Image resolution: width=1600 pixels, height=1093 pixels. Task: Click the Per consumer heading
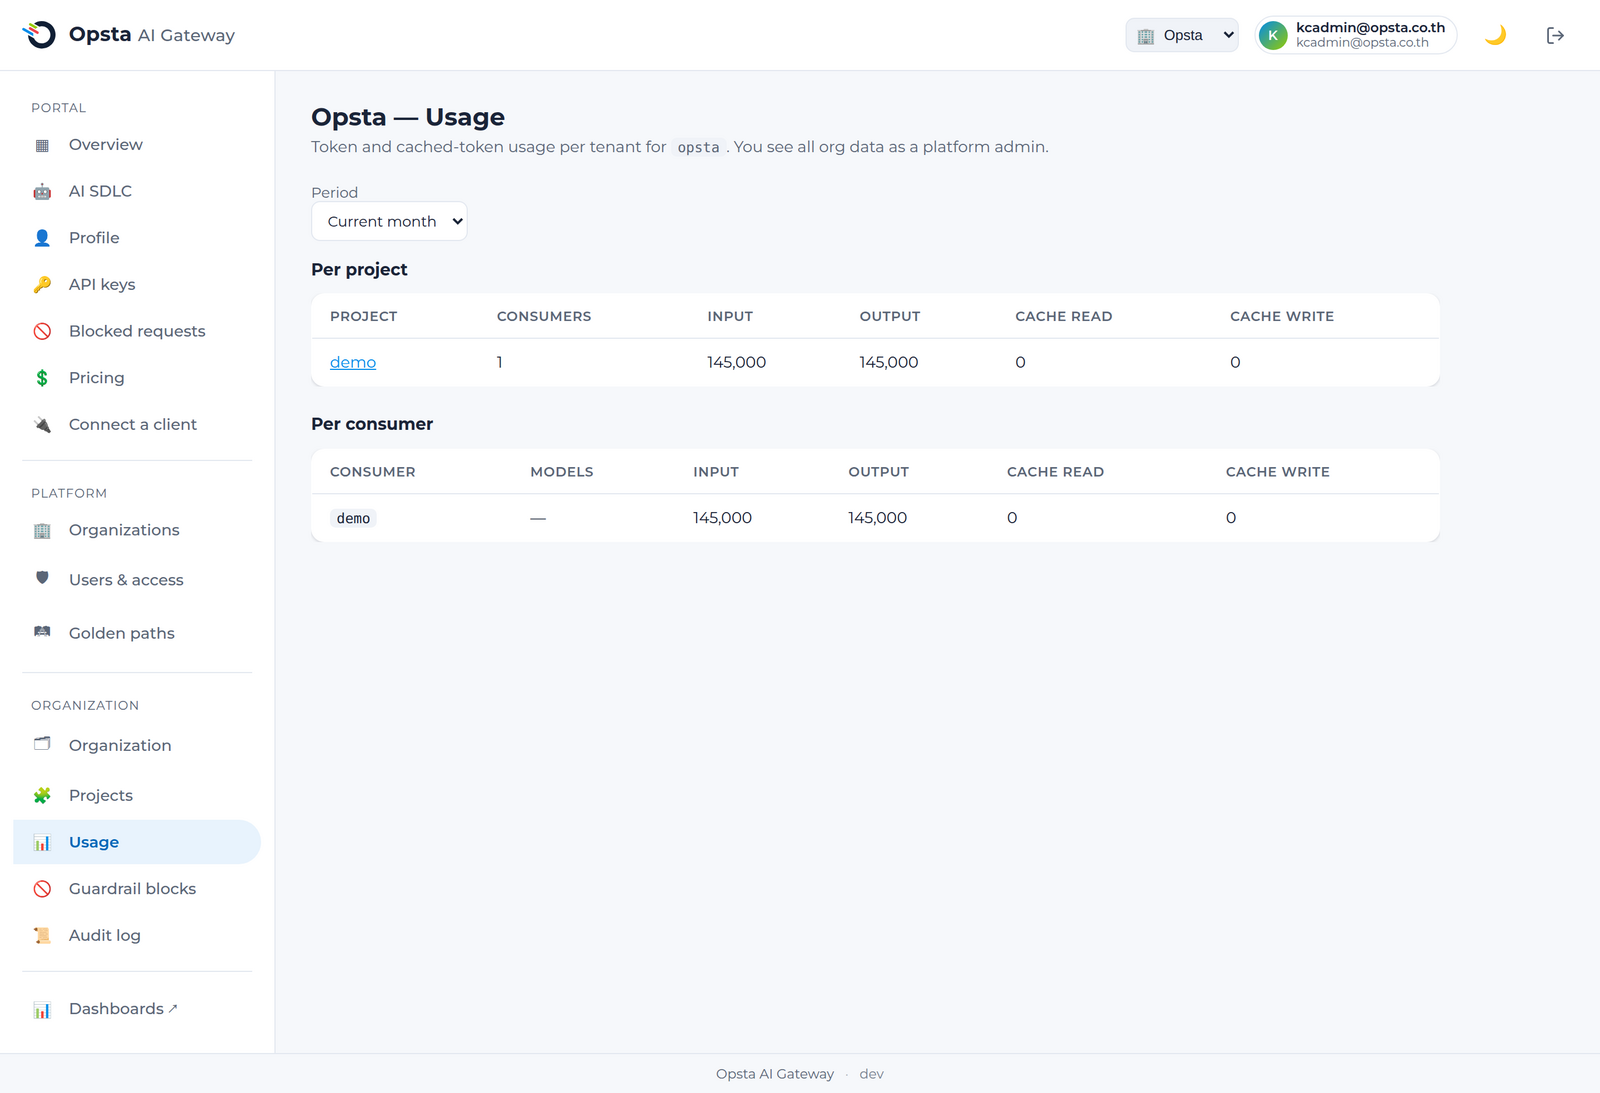372,424
